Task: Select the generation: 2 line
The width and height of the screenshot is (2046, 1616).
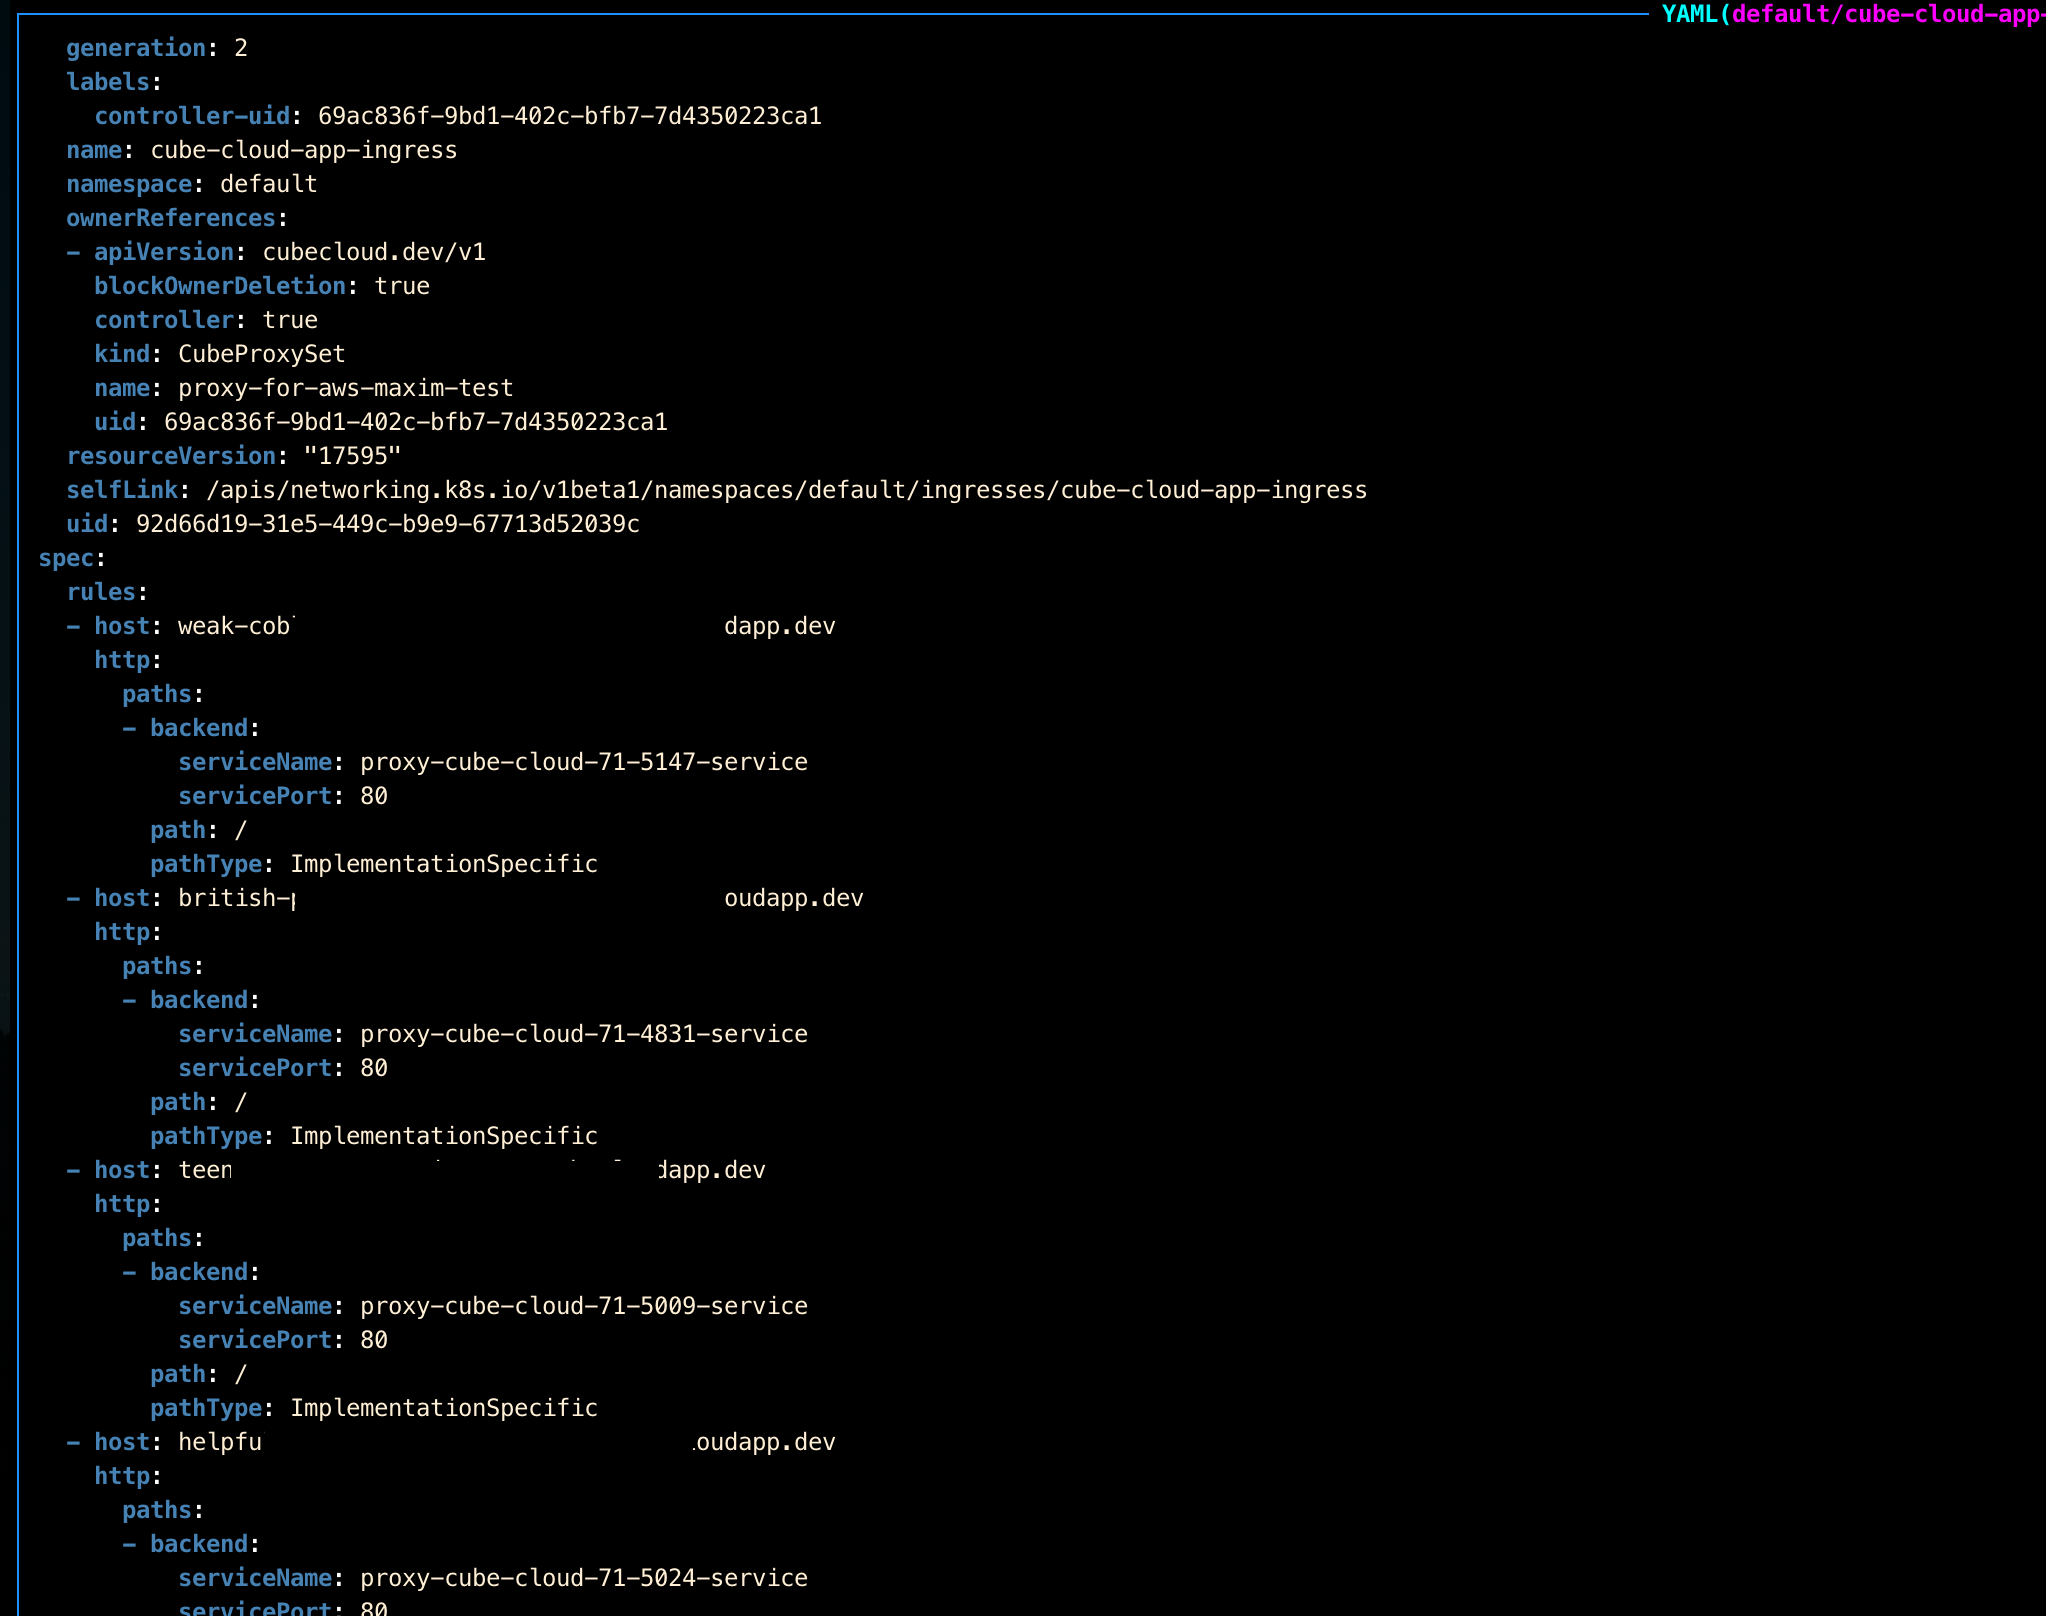Action: [157, 48]
